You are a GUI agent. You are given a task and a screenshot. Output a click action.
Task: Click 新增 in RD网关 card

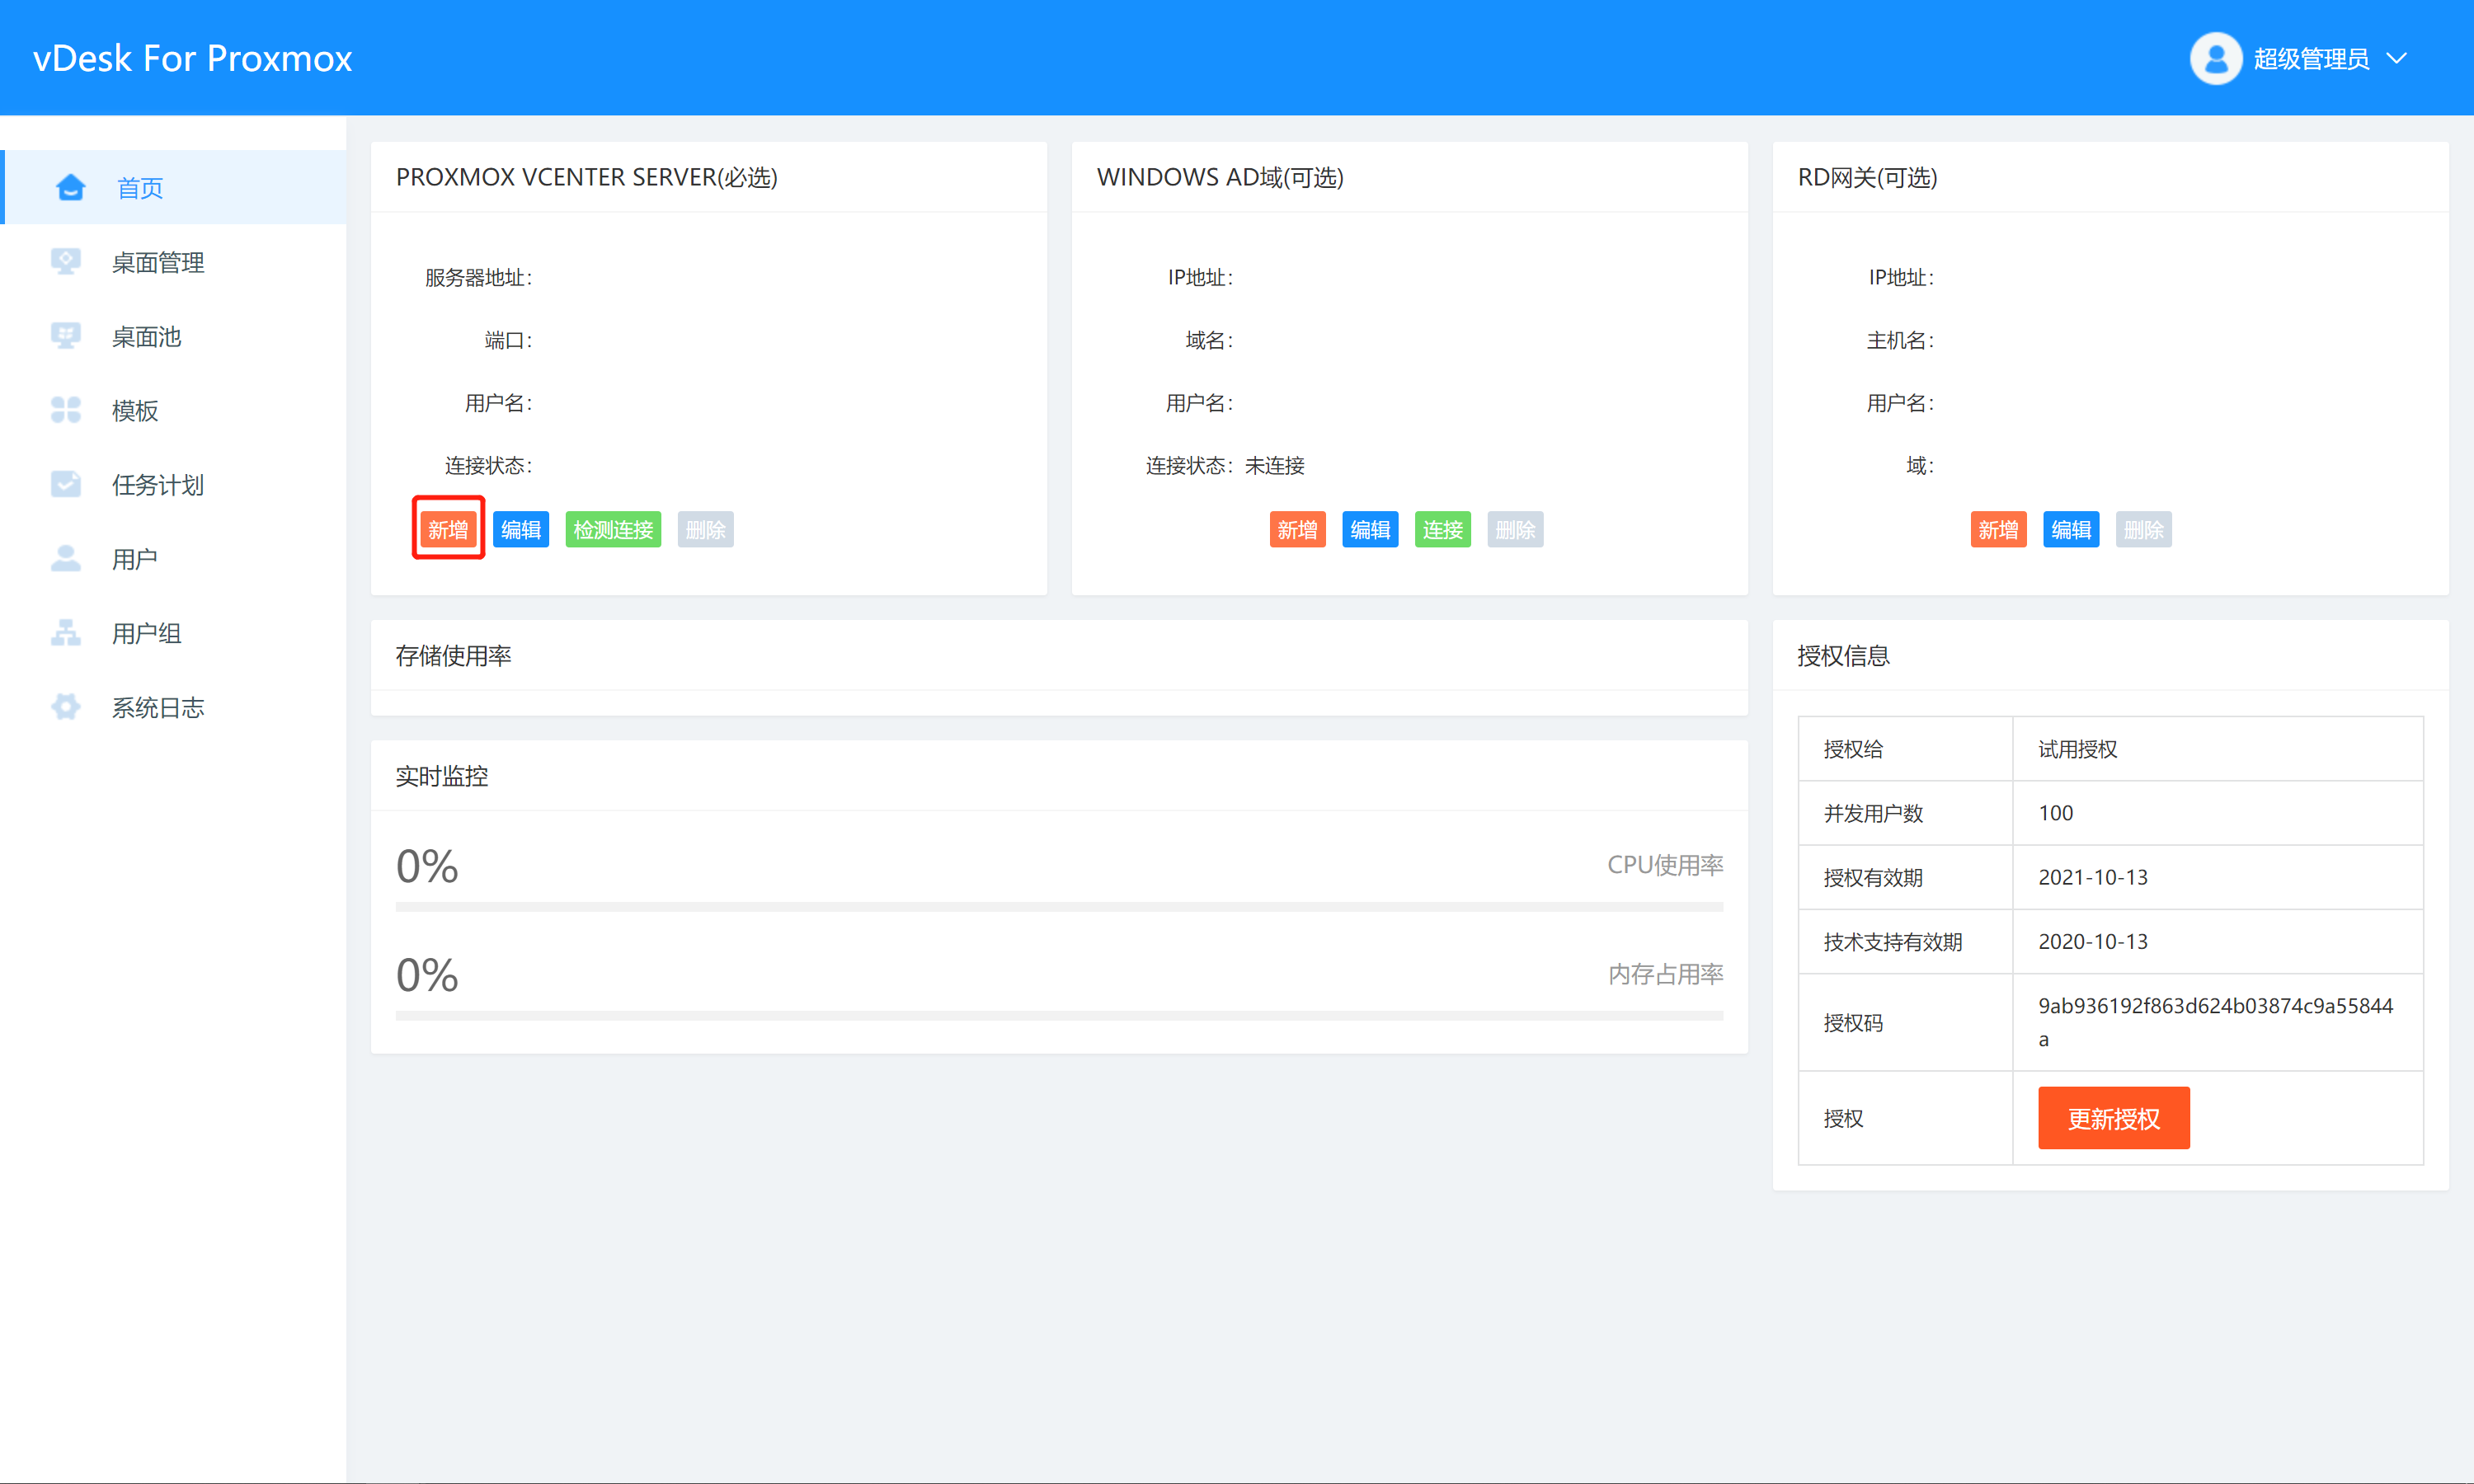(x=1999, y=529)
